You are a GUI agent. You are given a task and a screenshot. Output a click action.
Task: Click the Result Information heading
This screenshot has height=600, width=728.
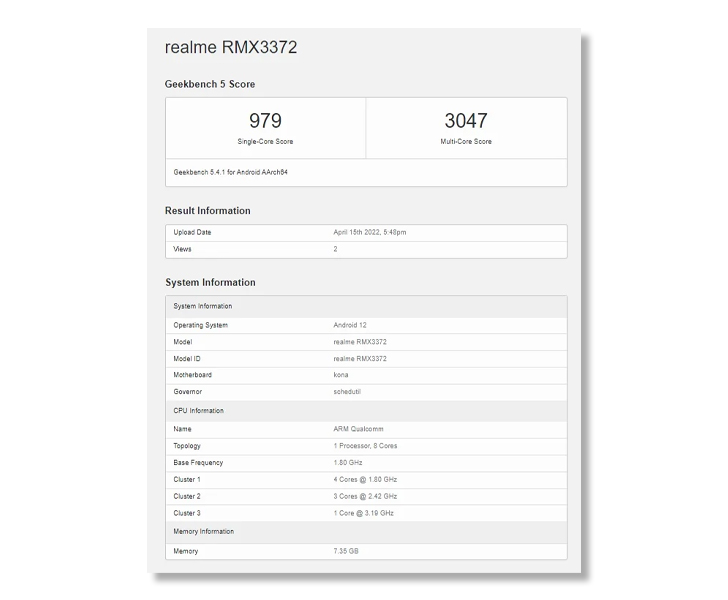coord(208,211)
